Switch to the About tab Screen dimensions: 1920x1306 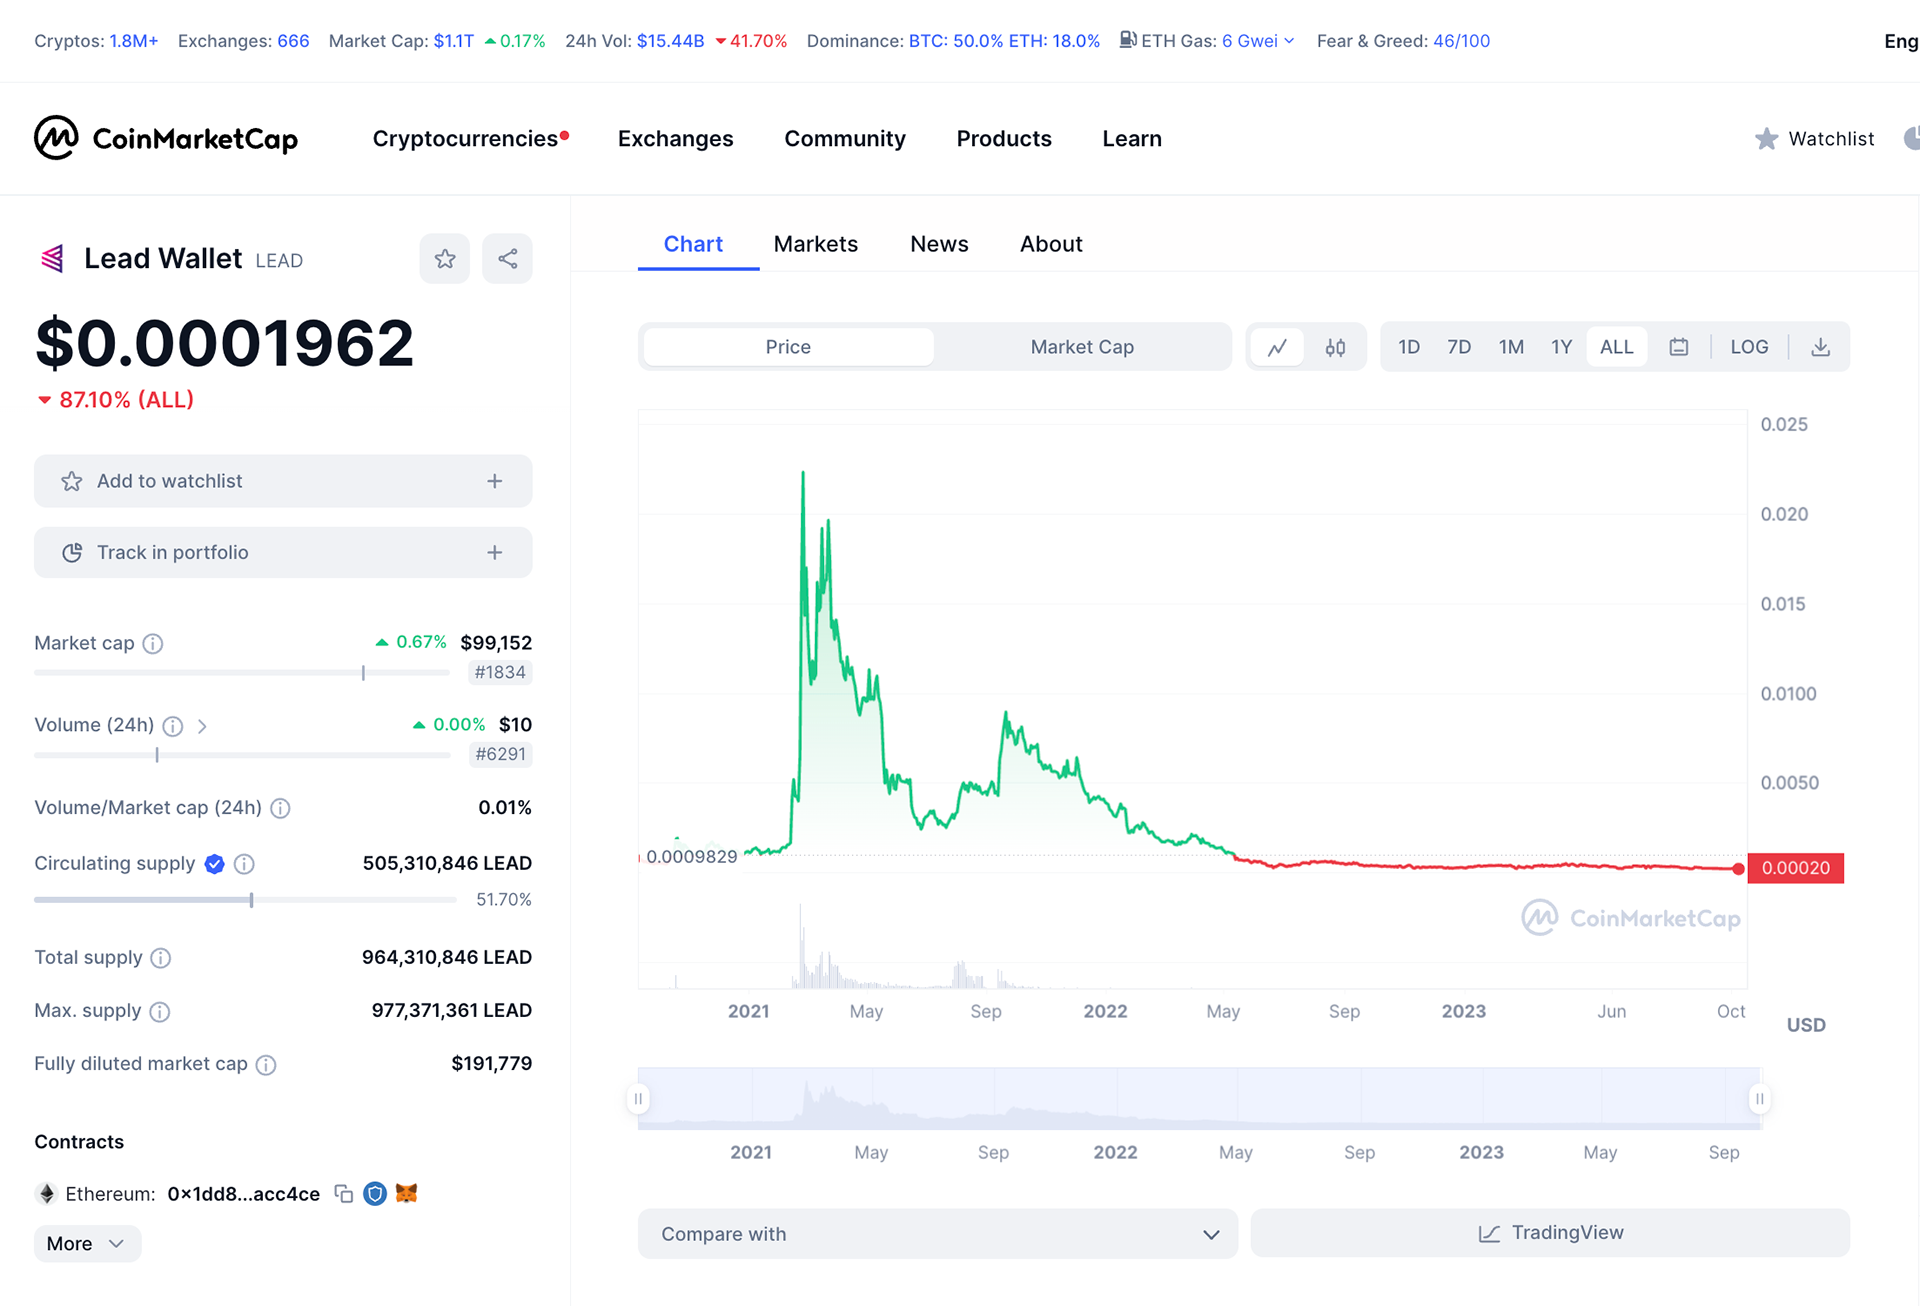coord(1051,244)
